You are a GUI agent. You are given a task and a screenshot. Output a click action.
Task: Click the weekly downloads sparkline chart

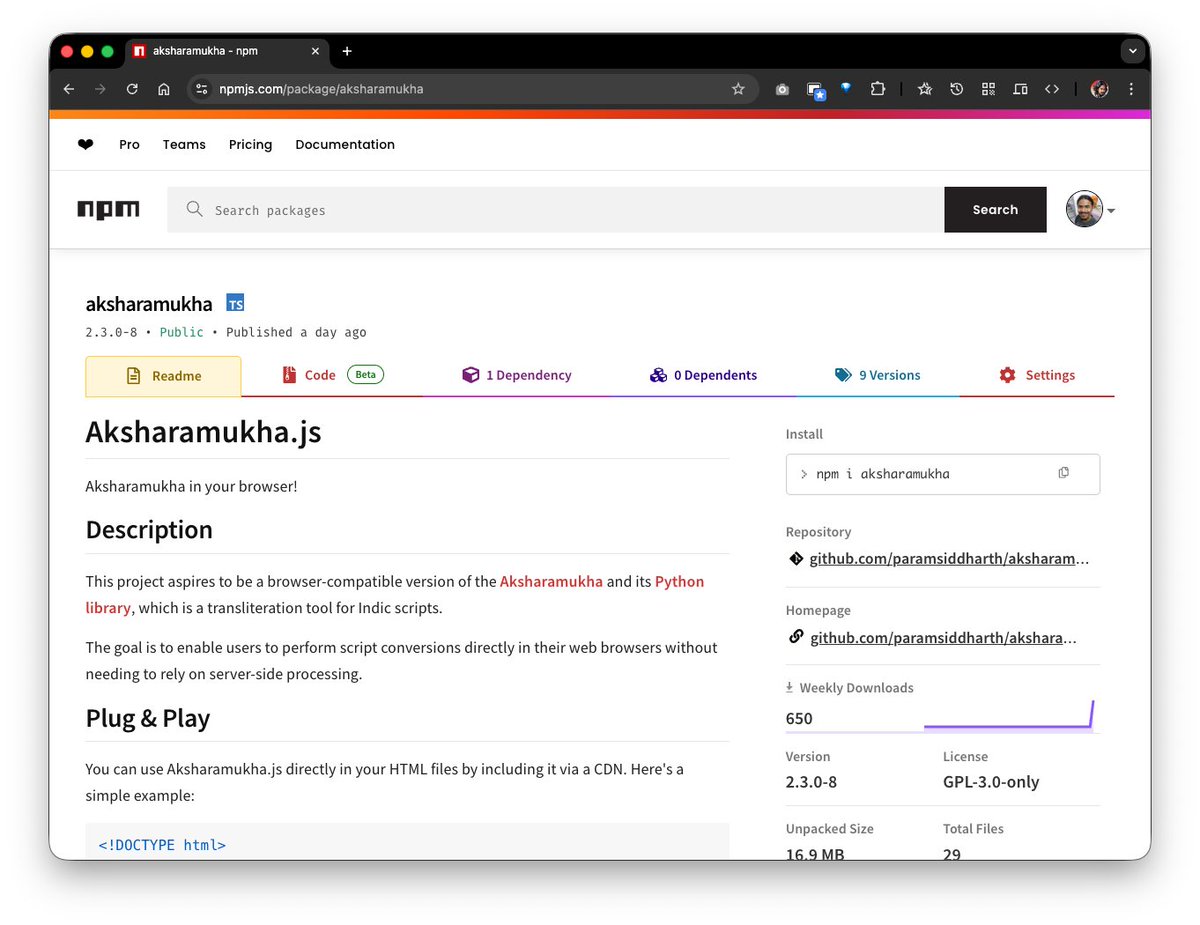(x=1009, y=714)
